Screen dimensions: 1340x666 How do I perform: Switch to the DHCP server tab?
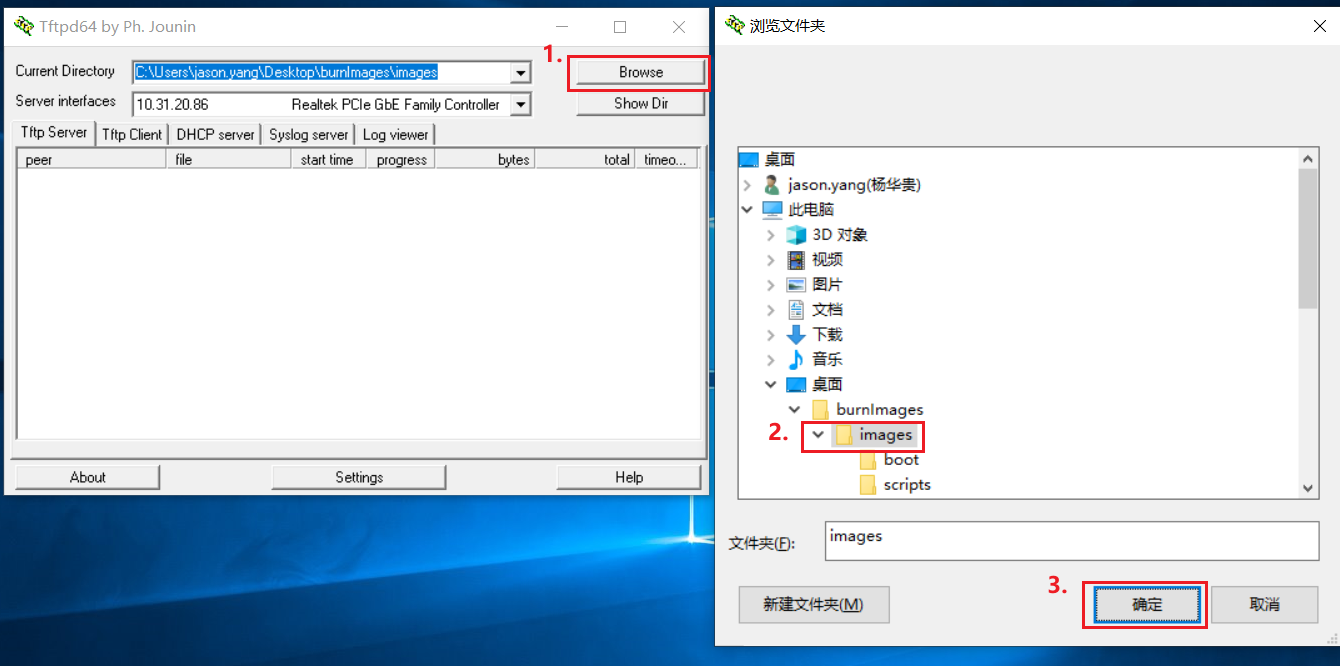[216, 134]
